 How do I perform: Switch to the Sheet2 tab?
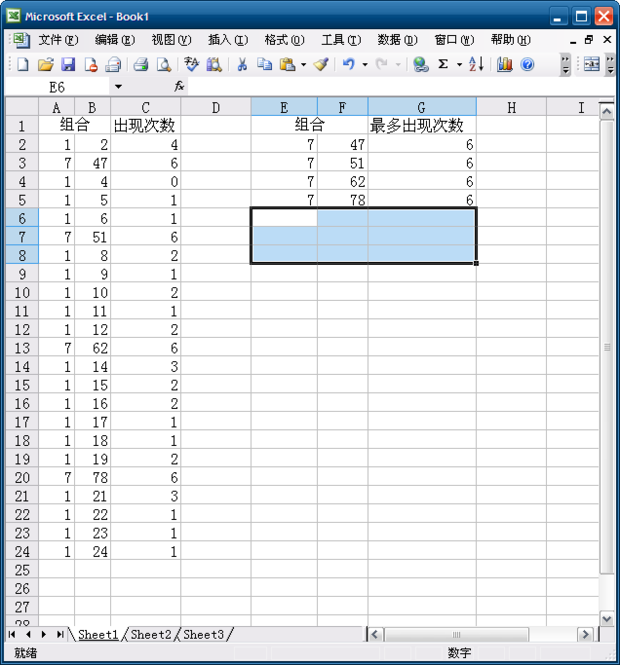(151, 634)
